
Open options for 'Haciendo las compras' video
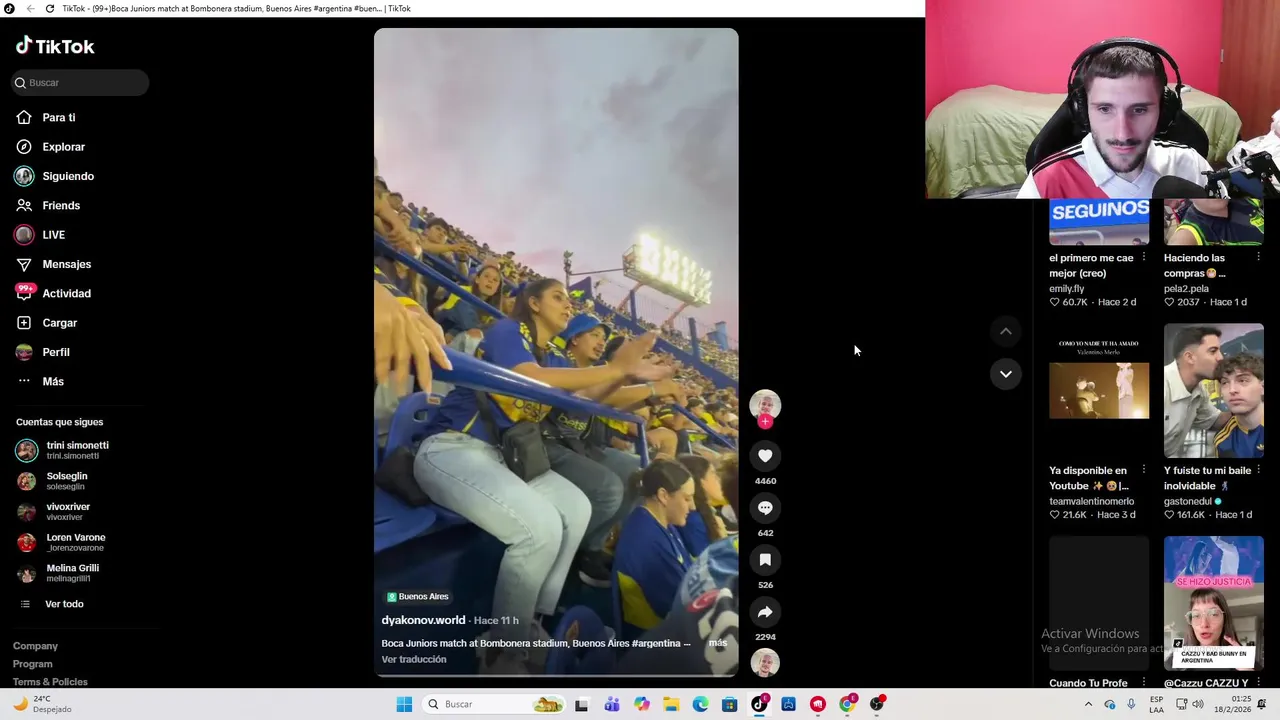point(1258,258)
